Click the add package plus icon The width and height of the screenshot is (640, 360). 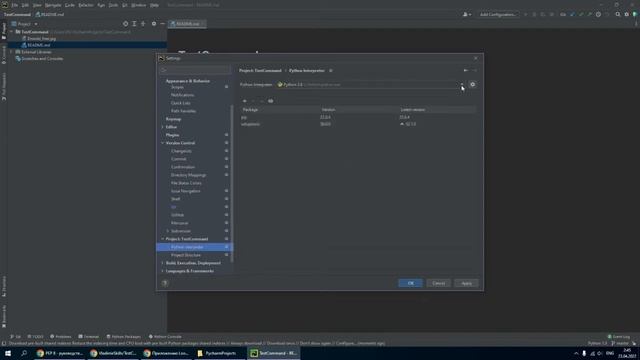tap(244, 101)
